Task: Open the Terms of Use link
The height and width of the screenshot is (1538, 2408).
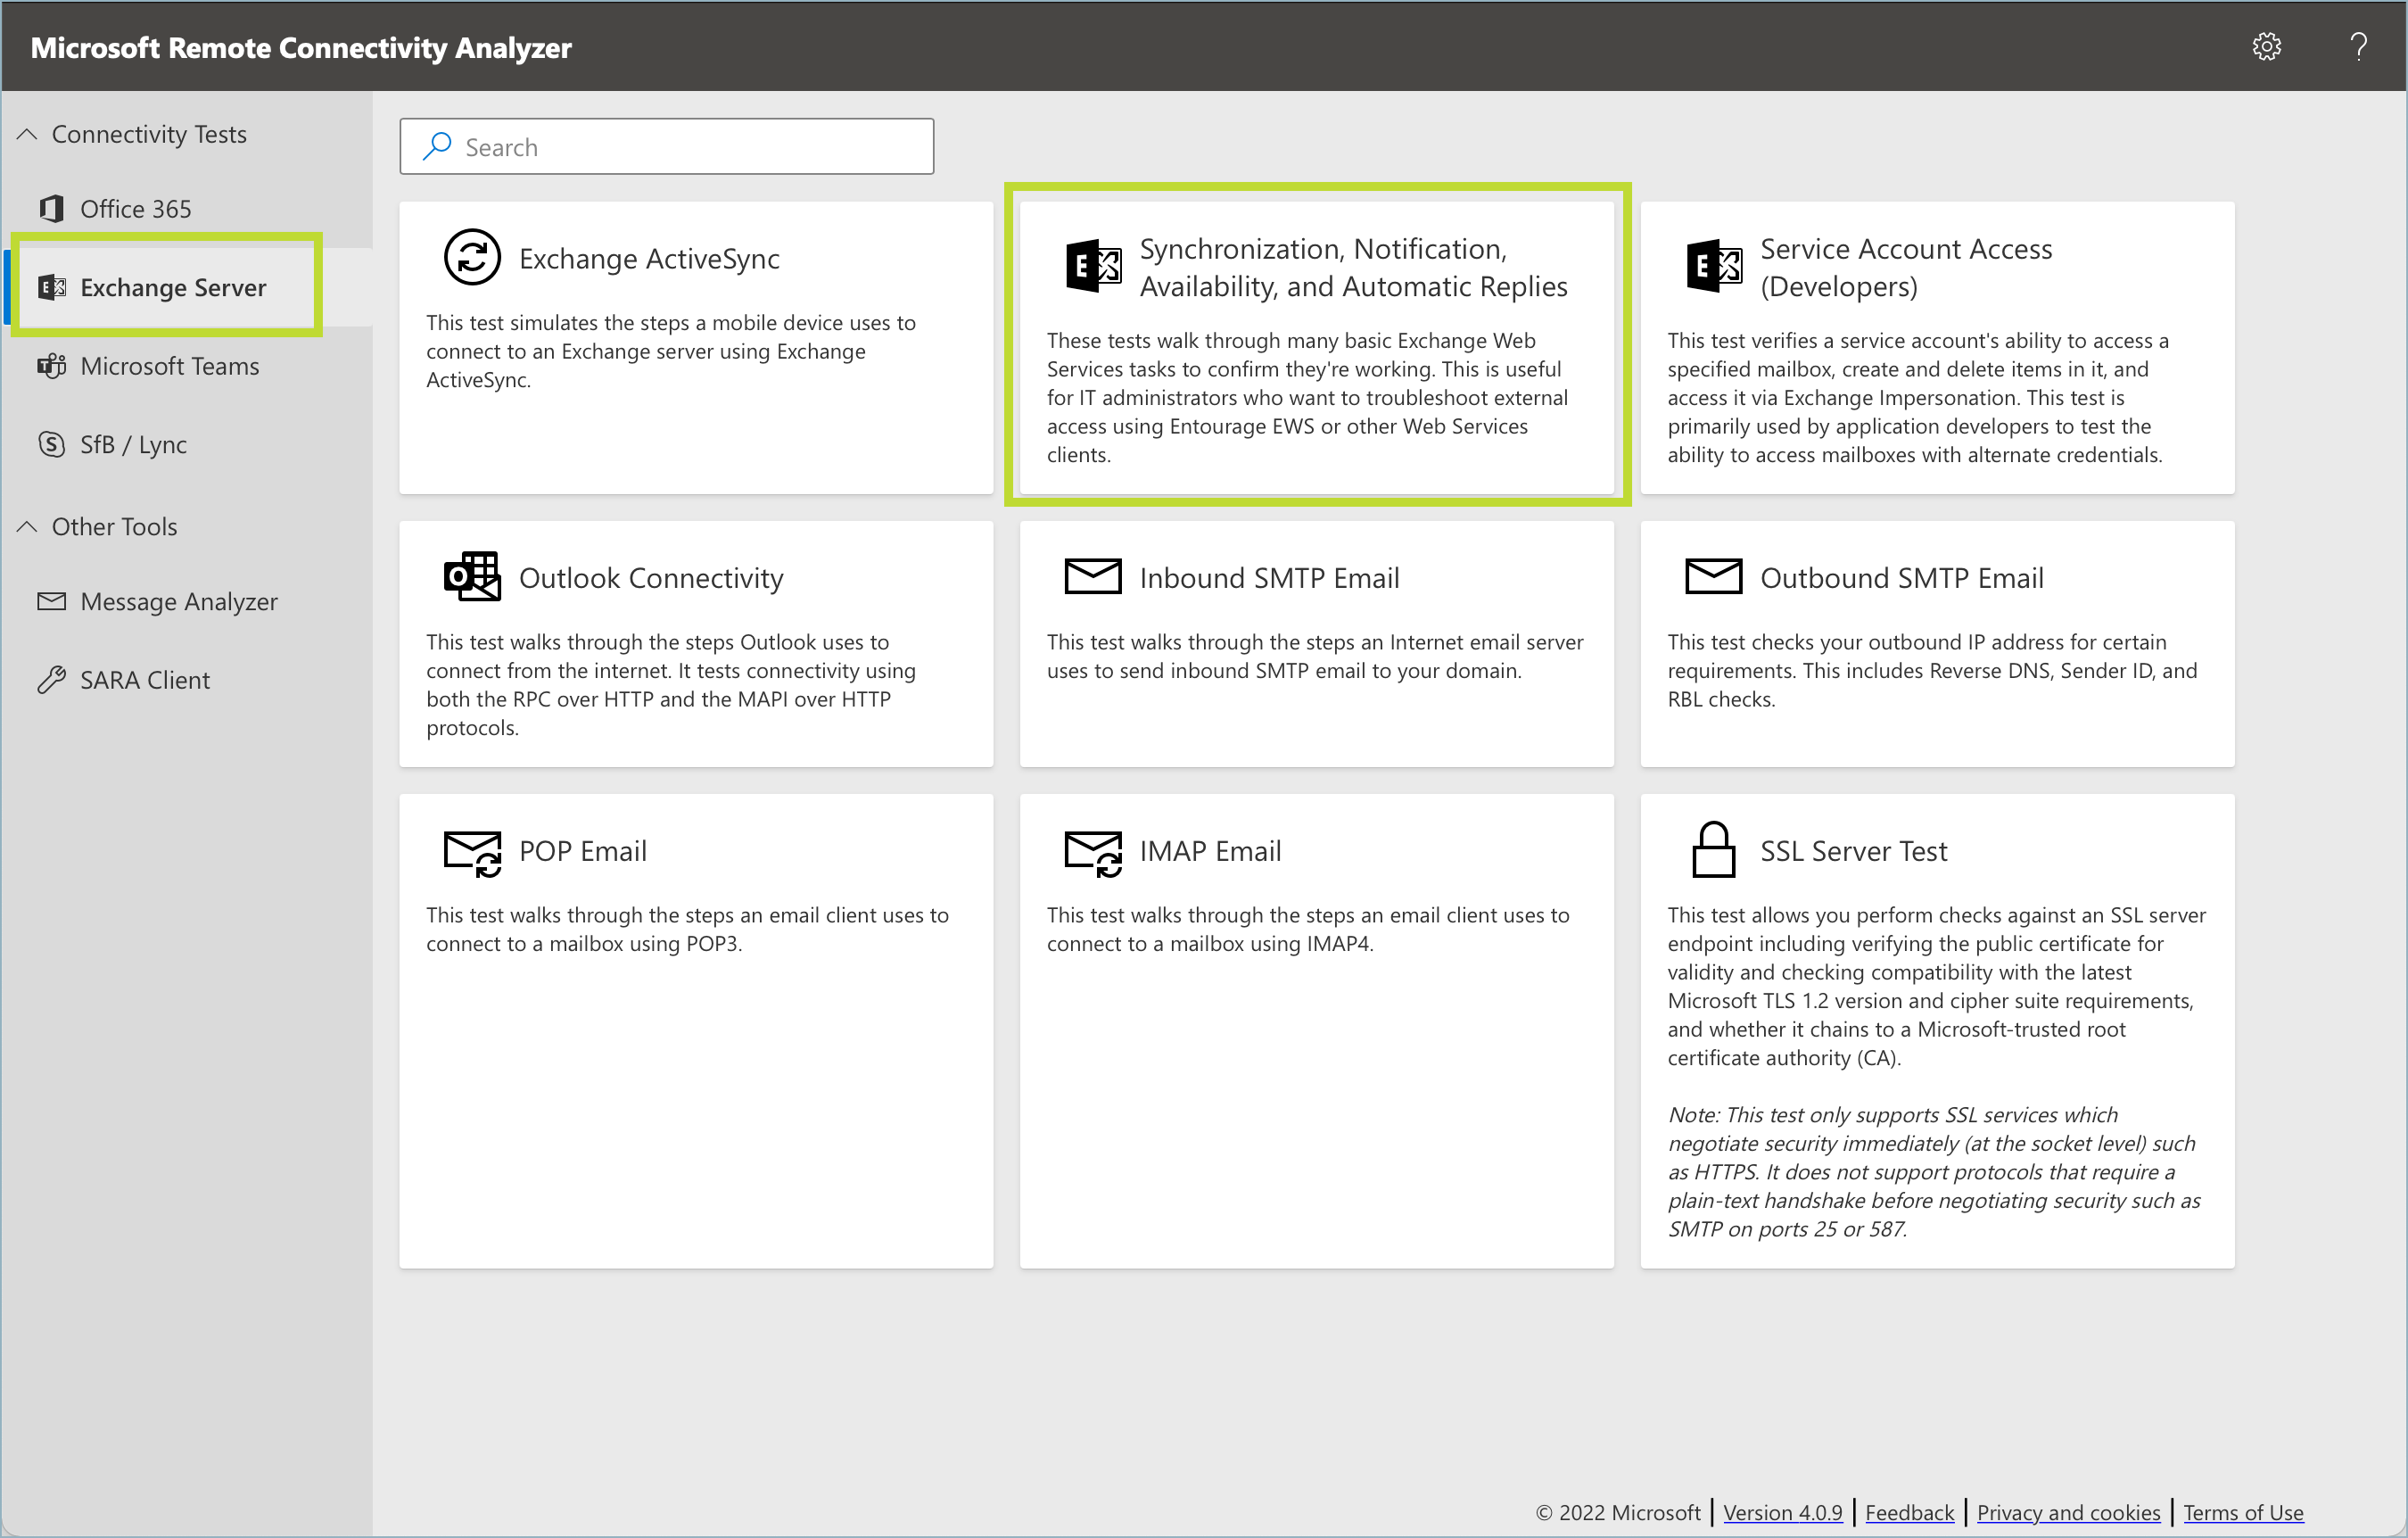Action: [x=2243, y=1512]
